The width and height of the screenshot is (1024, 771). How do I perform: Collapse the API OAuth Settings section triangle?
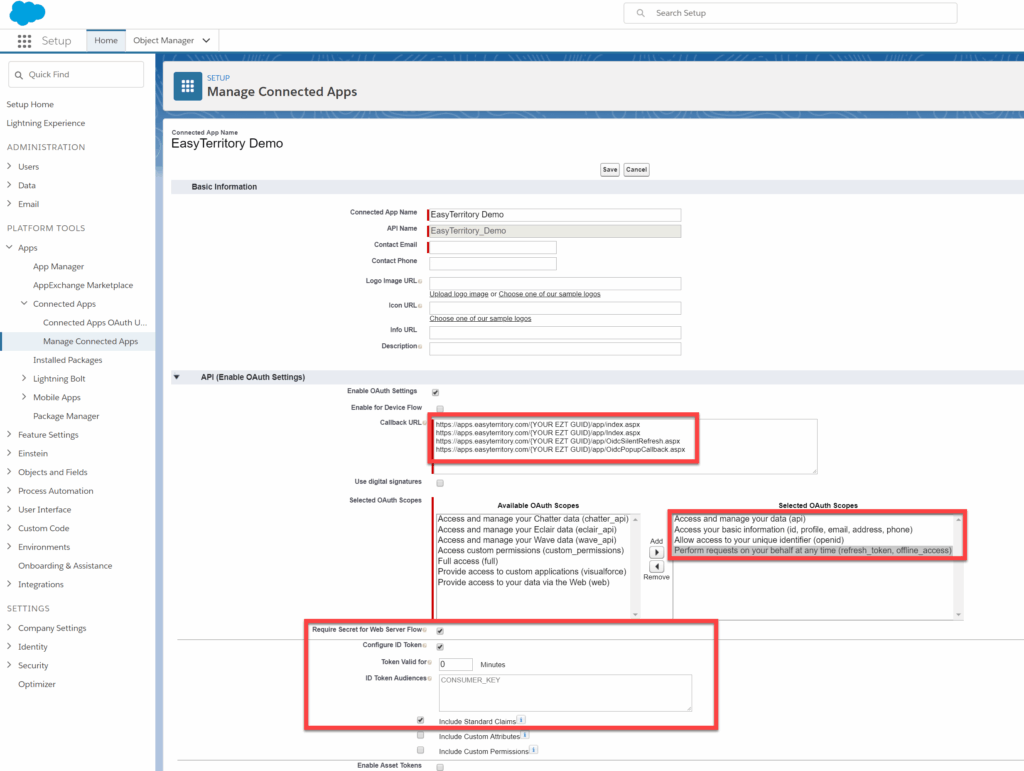pyautogui.click(x=176, y=378)
